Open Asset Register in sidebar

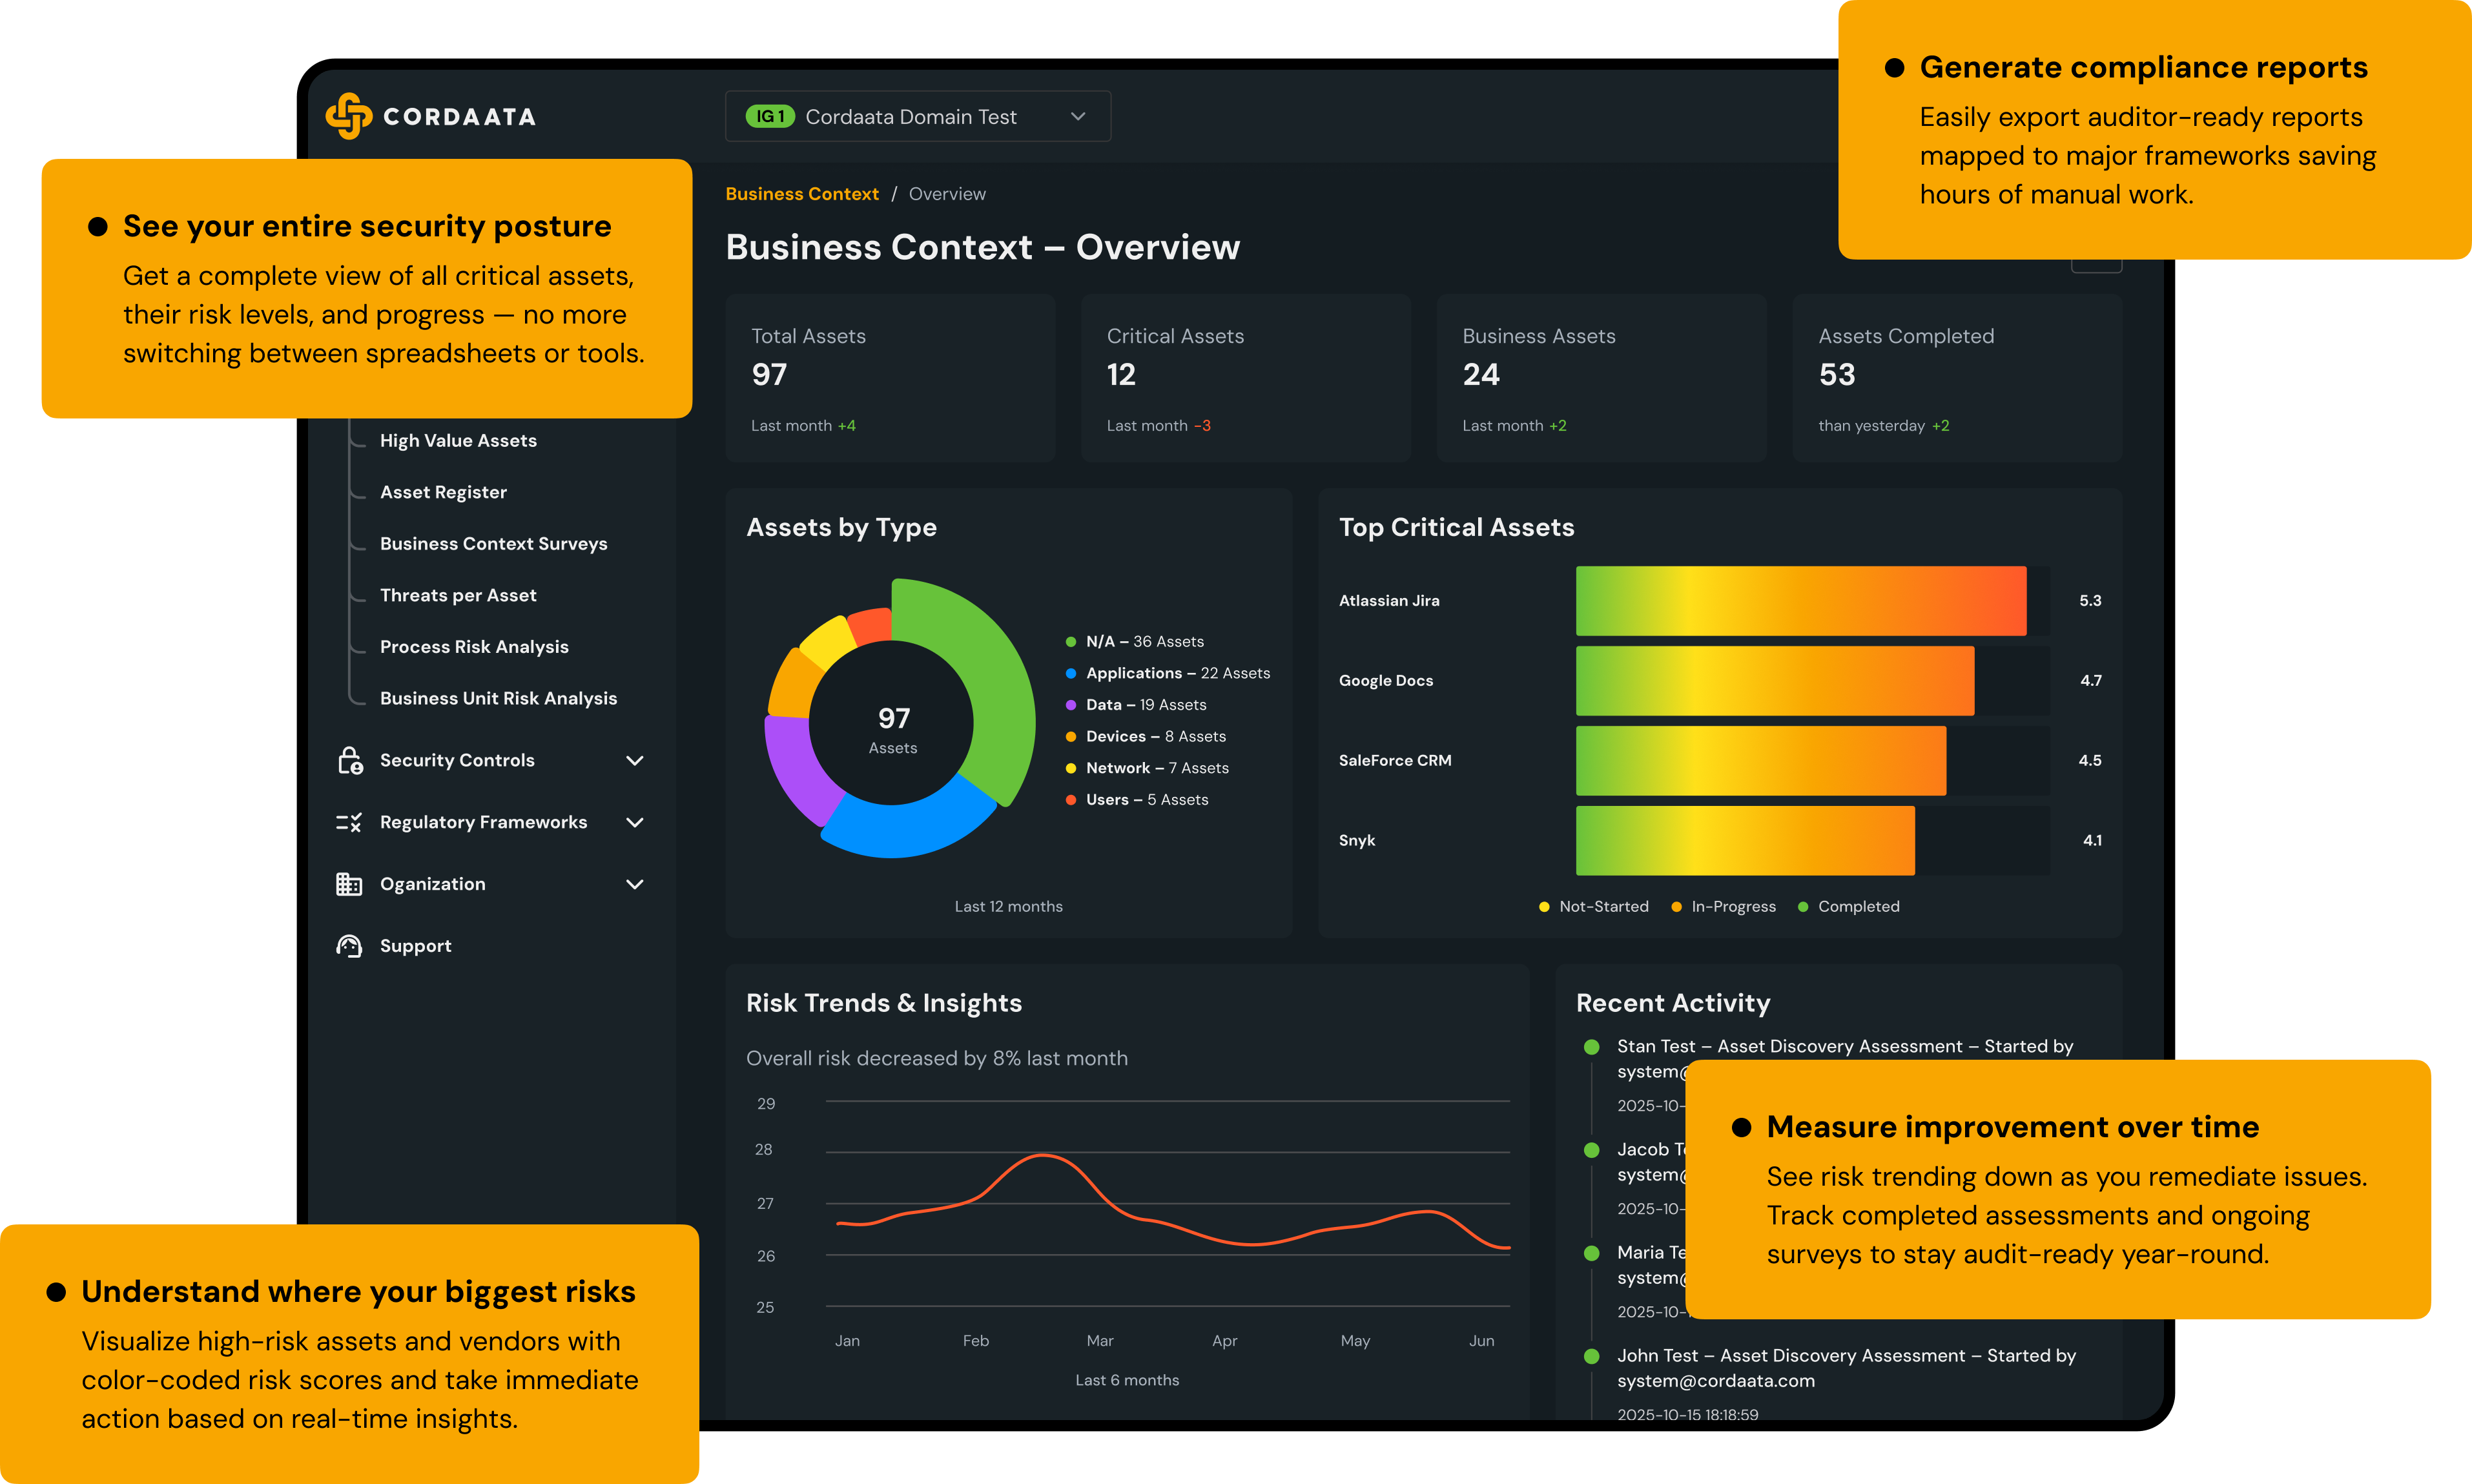pos(443,492)
